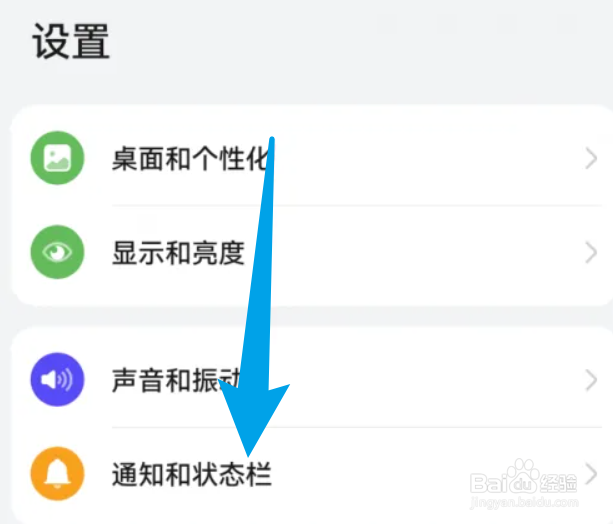
Task: Click empty area of 声音和振动 row
Action: click(x=430, y=380)
